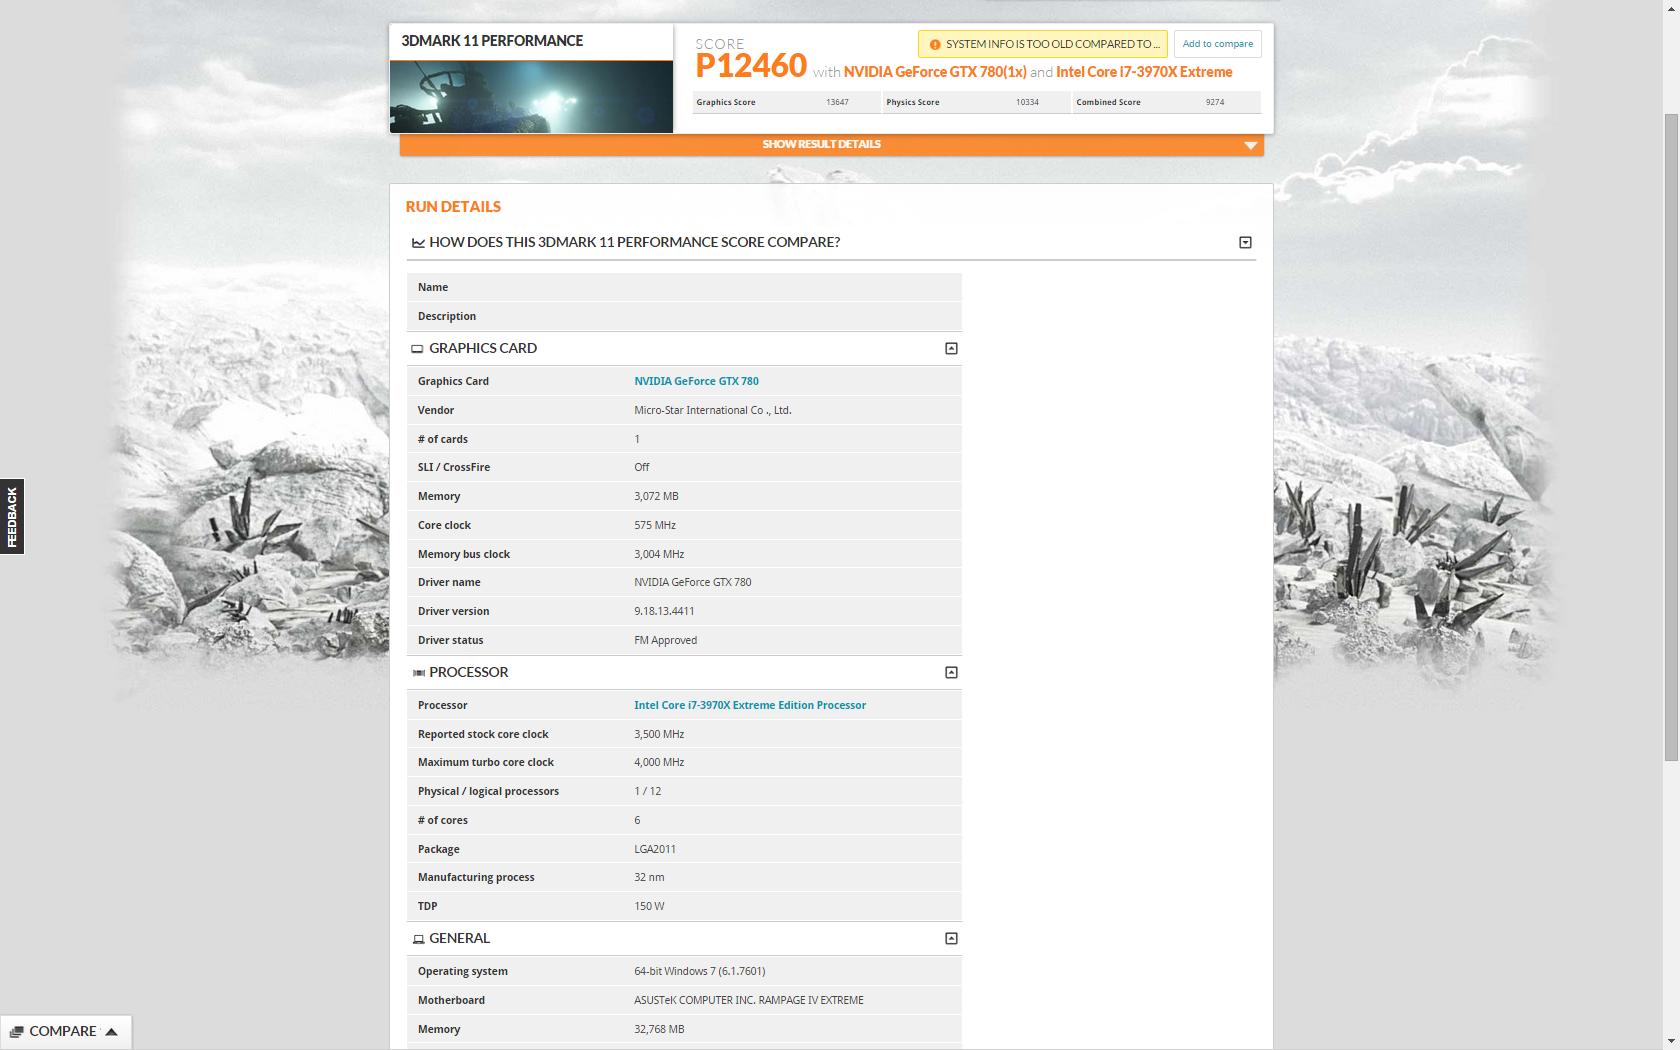The height and width of the screenshot is (1050, 1680).
Task: Expand the score comparison section toggle
Action: [1245, 243]
